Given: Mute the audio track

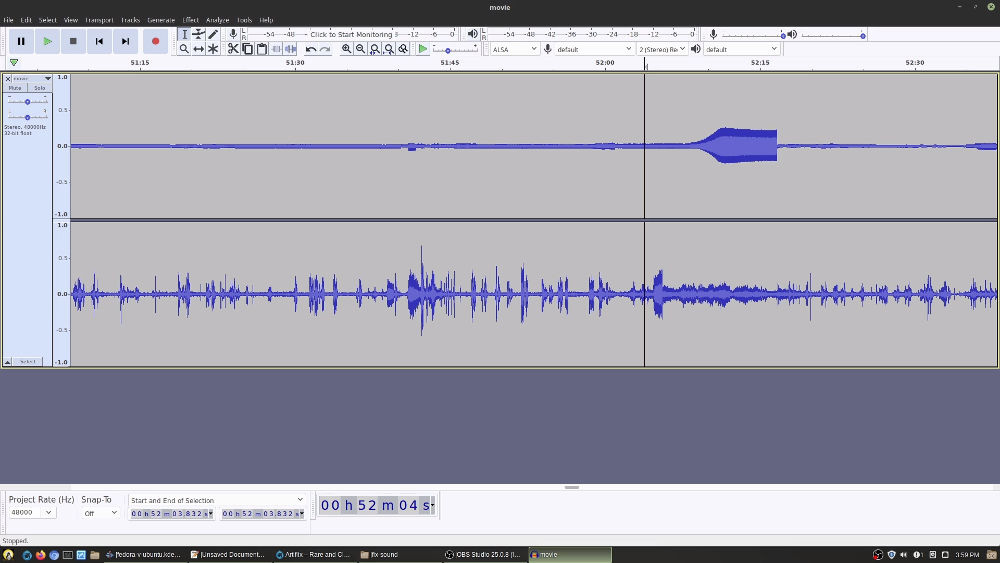Looking at the screenshot, I should point(15,88).
